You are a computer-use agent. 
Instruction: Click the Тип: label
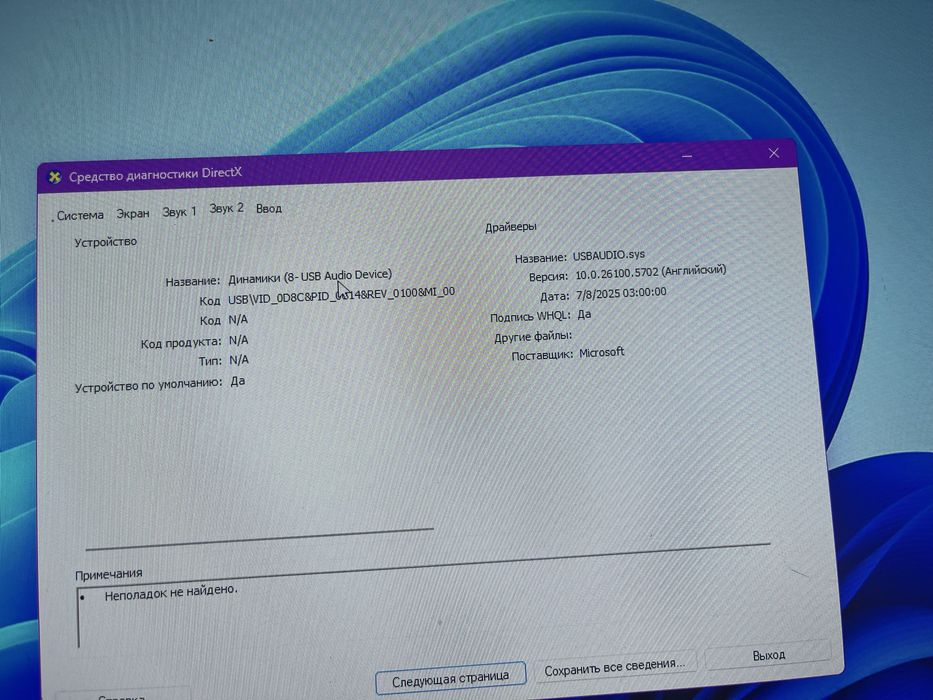209,361
